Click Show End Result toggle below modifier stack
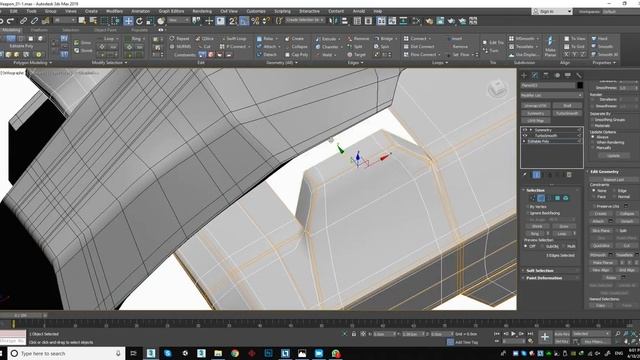 536,175
